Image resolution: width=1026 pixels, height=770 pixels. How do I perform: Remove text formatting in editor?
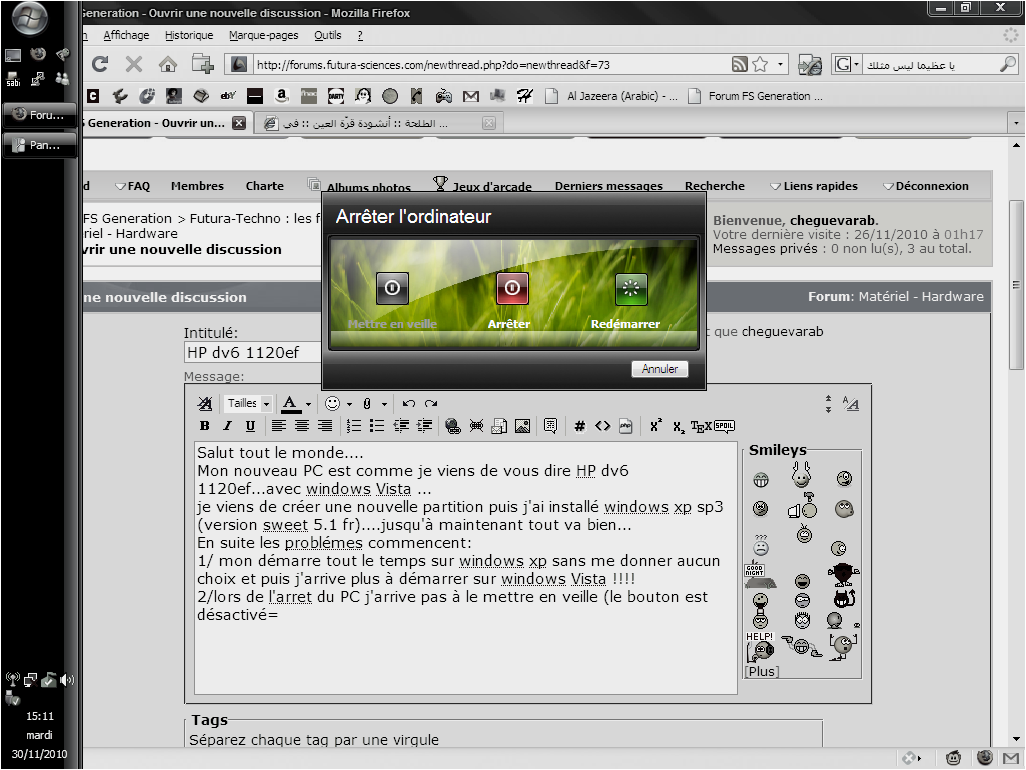205,404
